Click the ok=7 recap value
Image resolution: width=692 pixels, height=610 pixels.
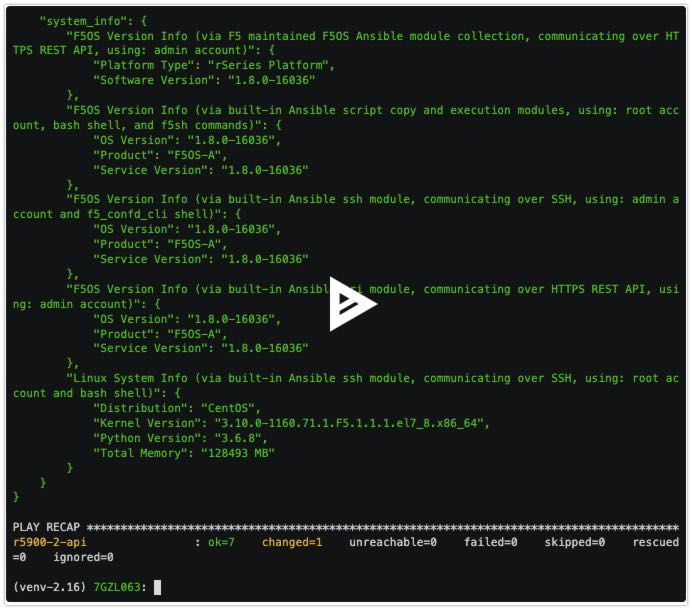[221, 542]
